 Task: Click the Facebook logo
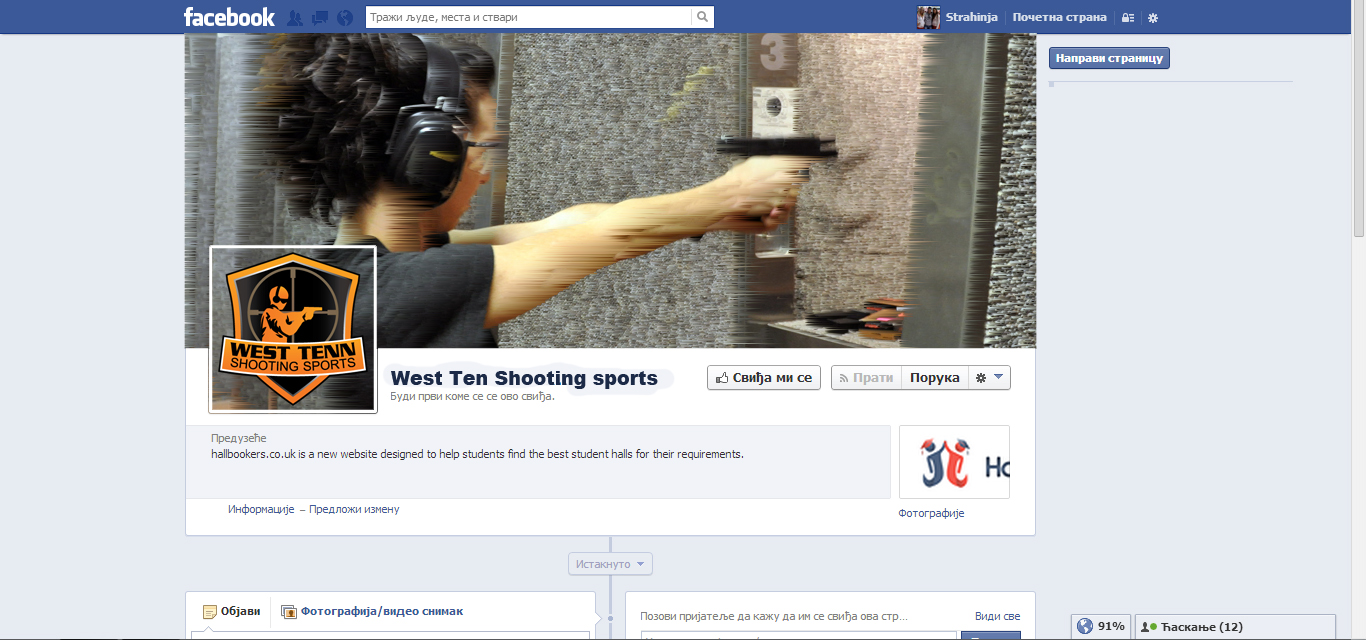(229, 17)
